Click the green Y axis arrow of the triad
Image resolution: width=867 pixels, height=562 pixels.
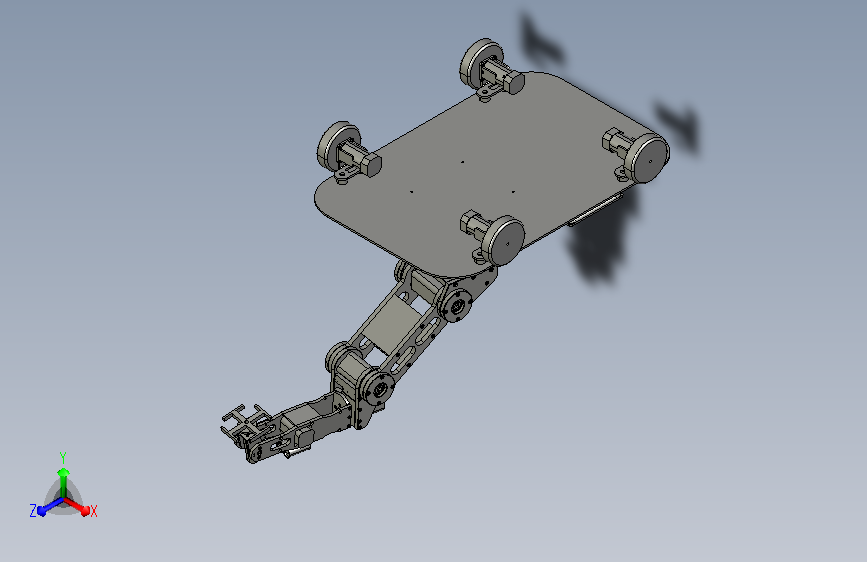click(x=63, y=482)
